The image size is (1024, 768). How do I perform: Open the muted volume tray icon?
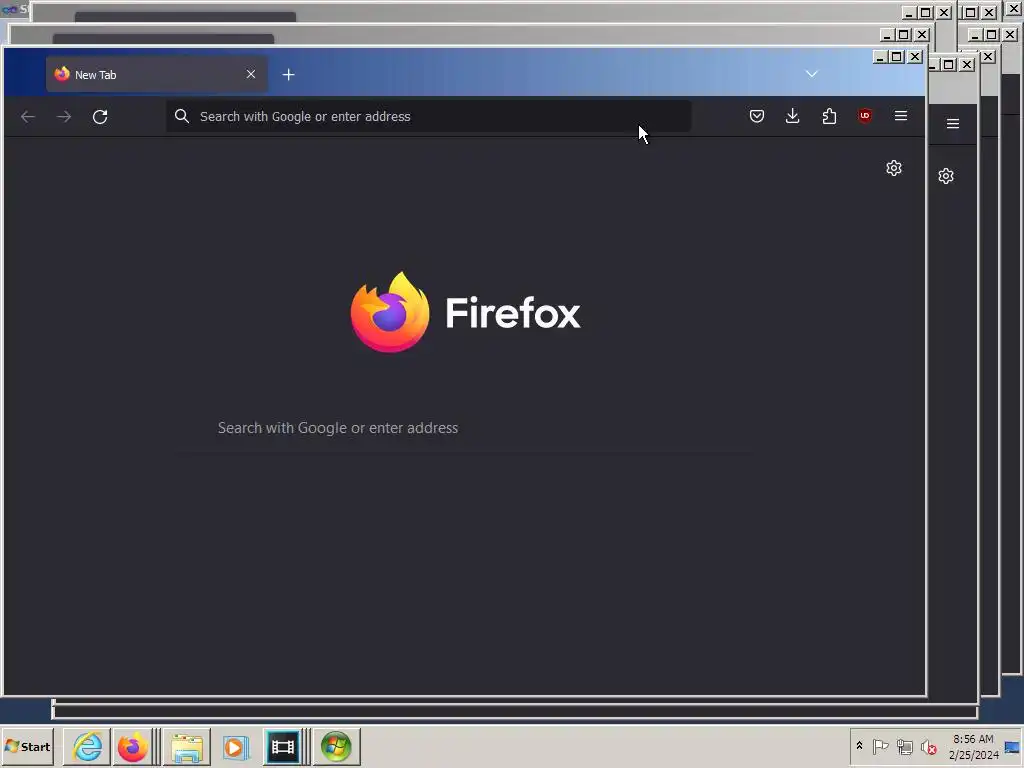(928, 746)
